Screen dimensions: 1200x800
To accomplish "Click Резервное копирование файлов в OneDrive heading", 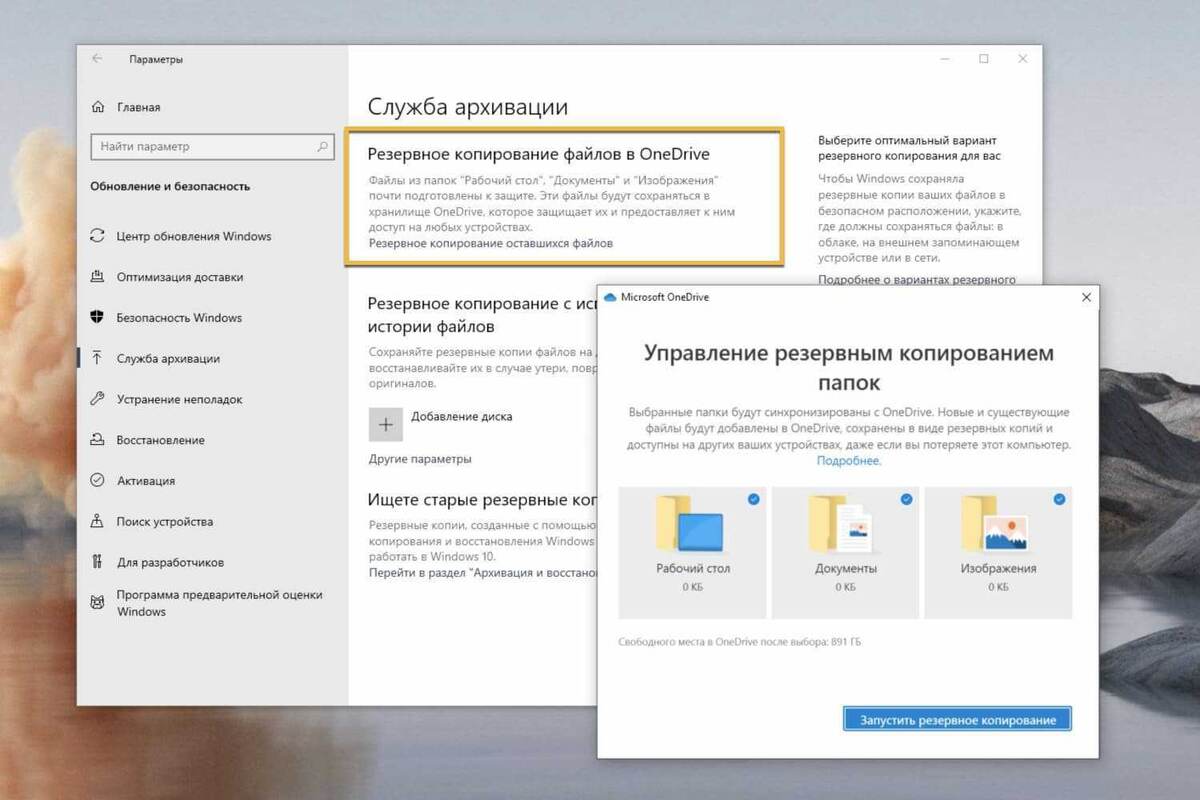I will 539,154.
